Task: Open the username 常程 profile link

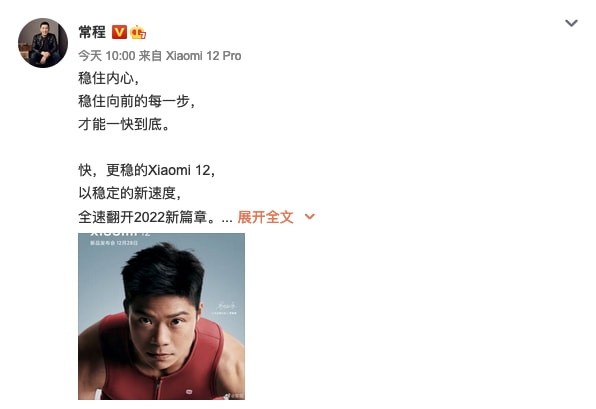Action: pos(92,32)
